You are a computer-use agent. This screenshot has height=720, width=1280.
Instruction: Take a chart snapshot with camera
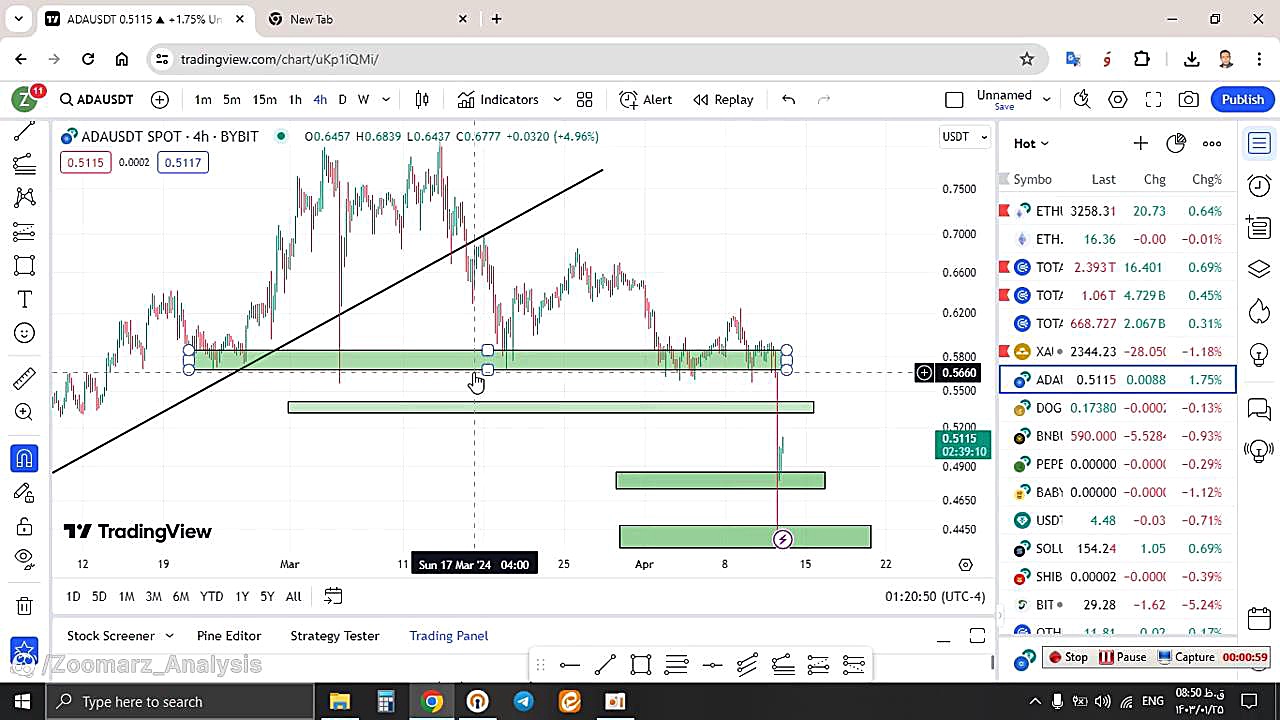(1189, 99)
